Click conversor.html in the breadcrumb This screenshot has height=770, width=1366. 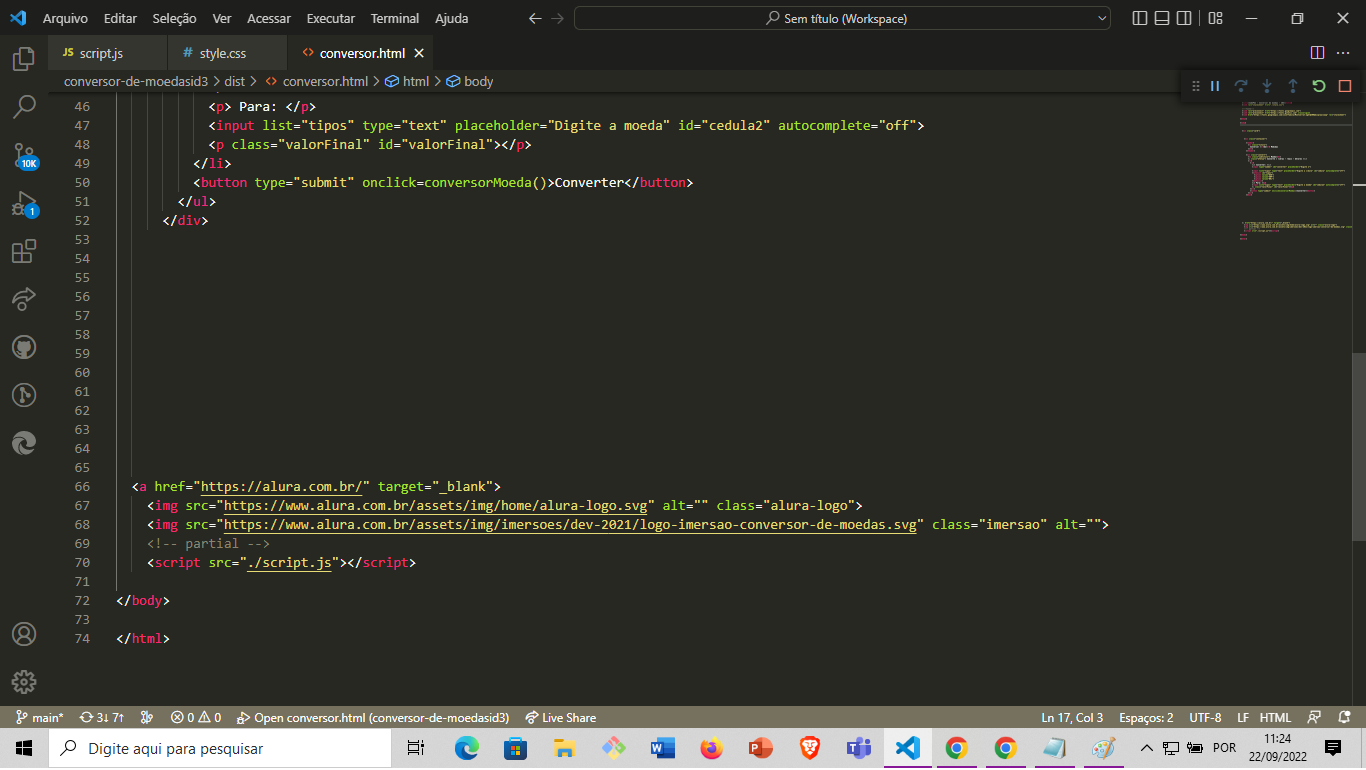tap(317, 81)
